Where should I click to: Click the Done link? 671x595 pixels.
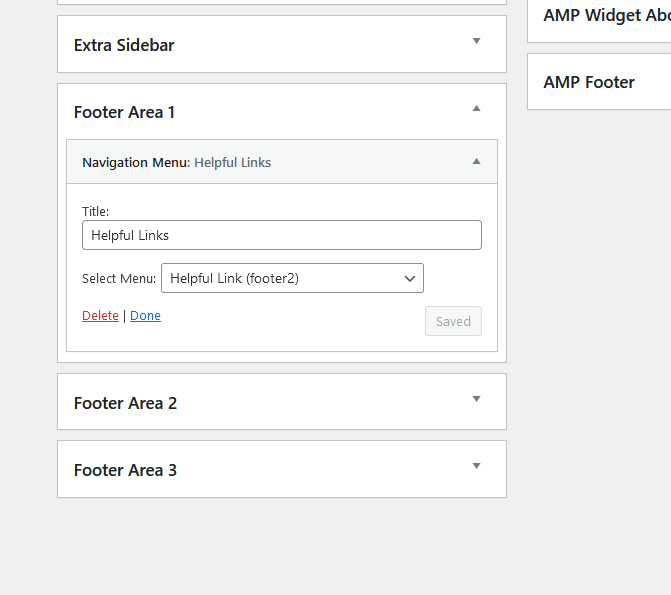coord(145,316)
